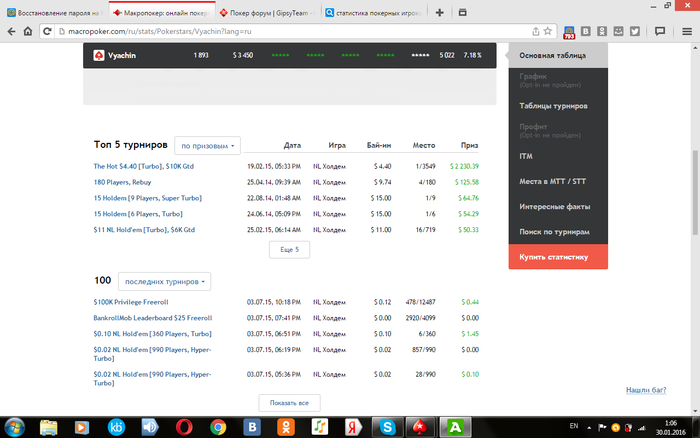Click 'Купить статистику' button

pos(558,257)
